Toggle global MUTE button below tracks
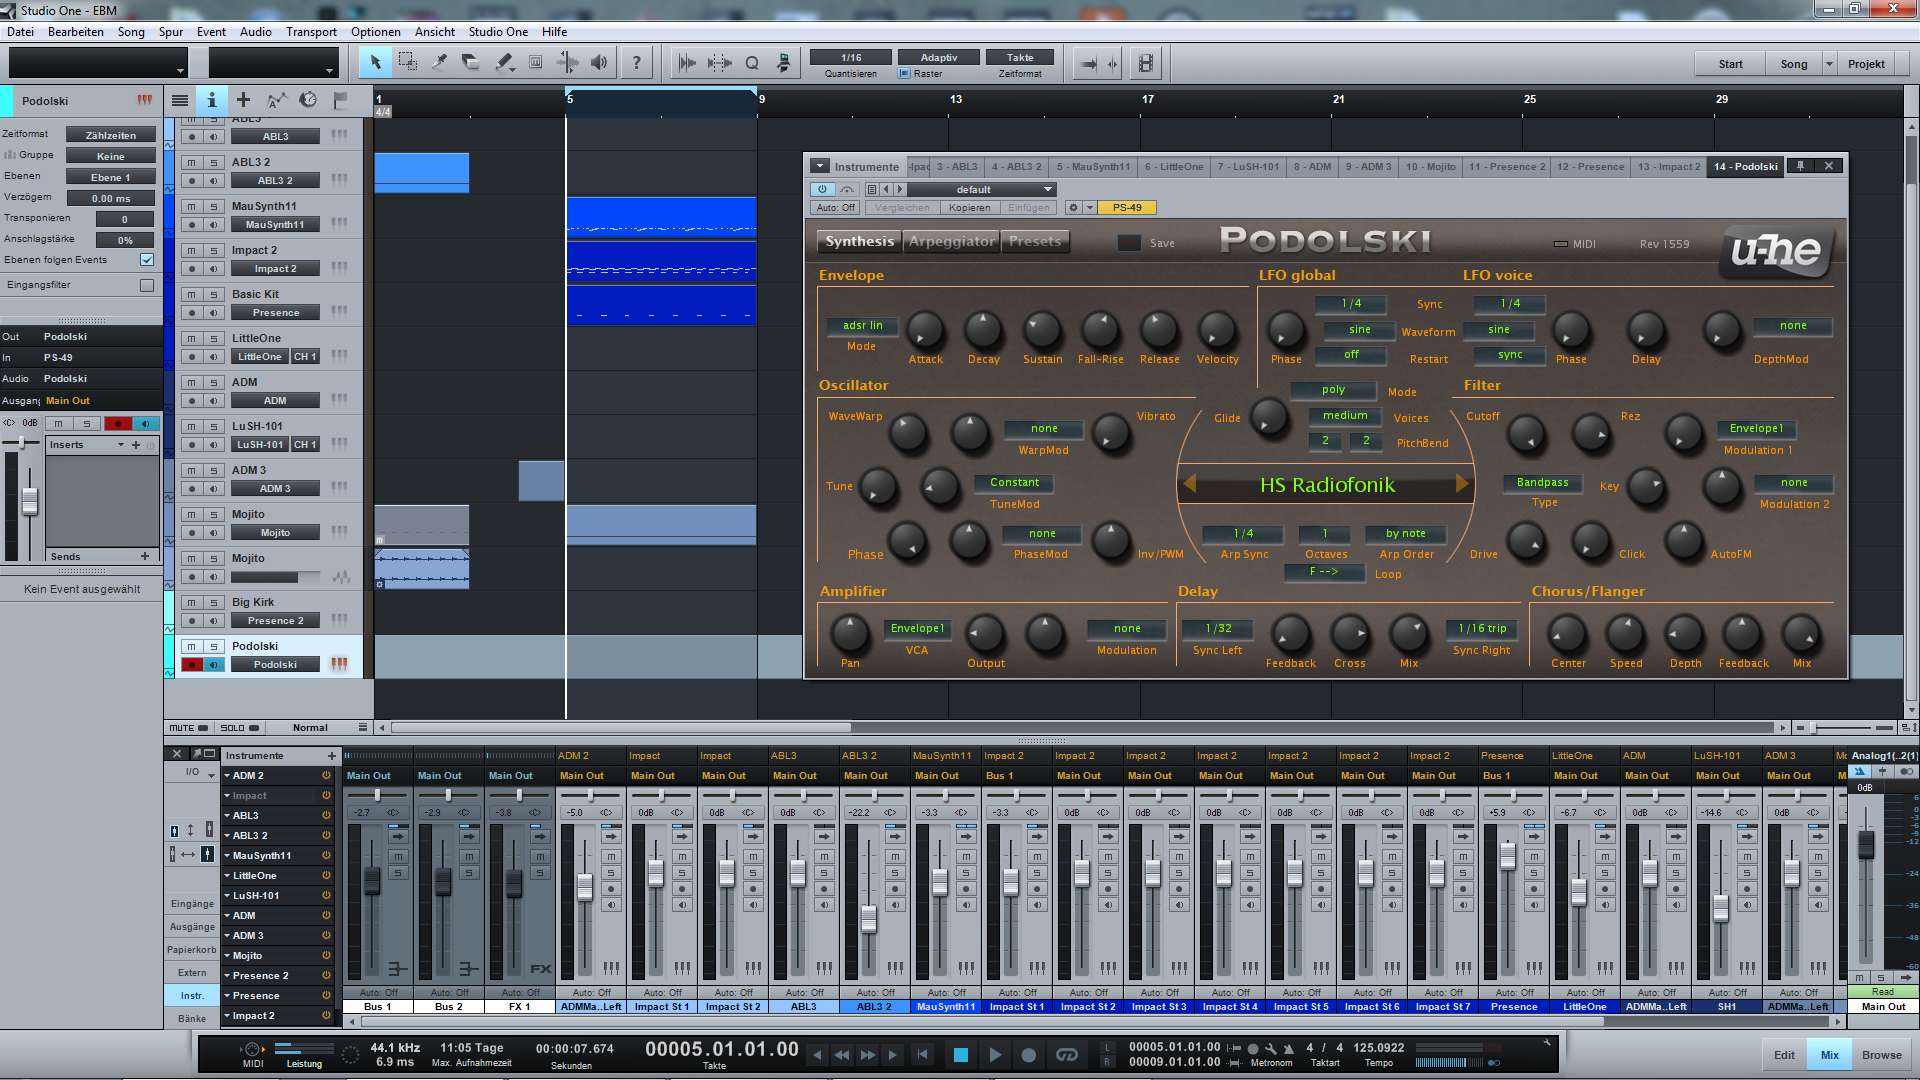This screenshot has height=1080, width=1920. [188, 727]
